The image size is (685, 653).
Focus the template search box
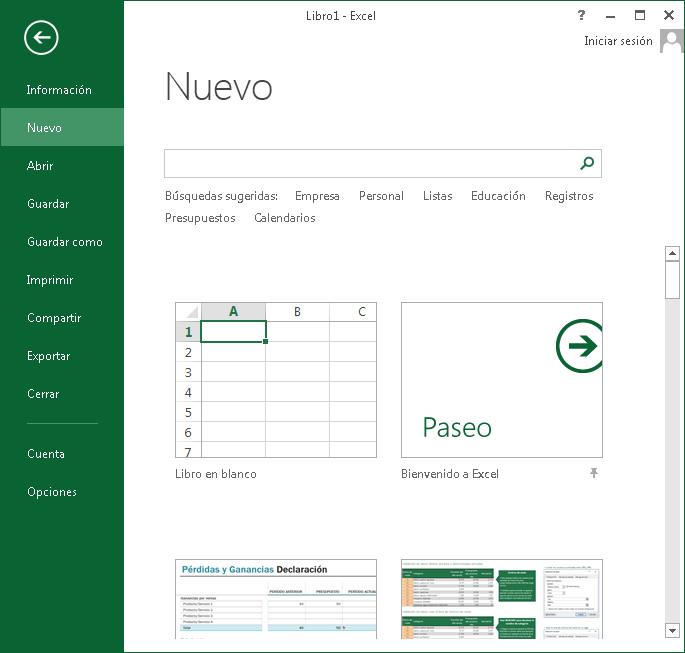(x=383, y=163)
